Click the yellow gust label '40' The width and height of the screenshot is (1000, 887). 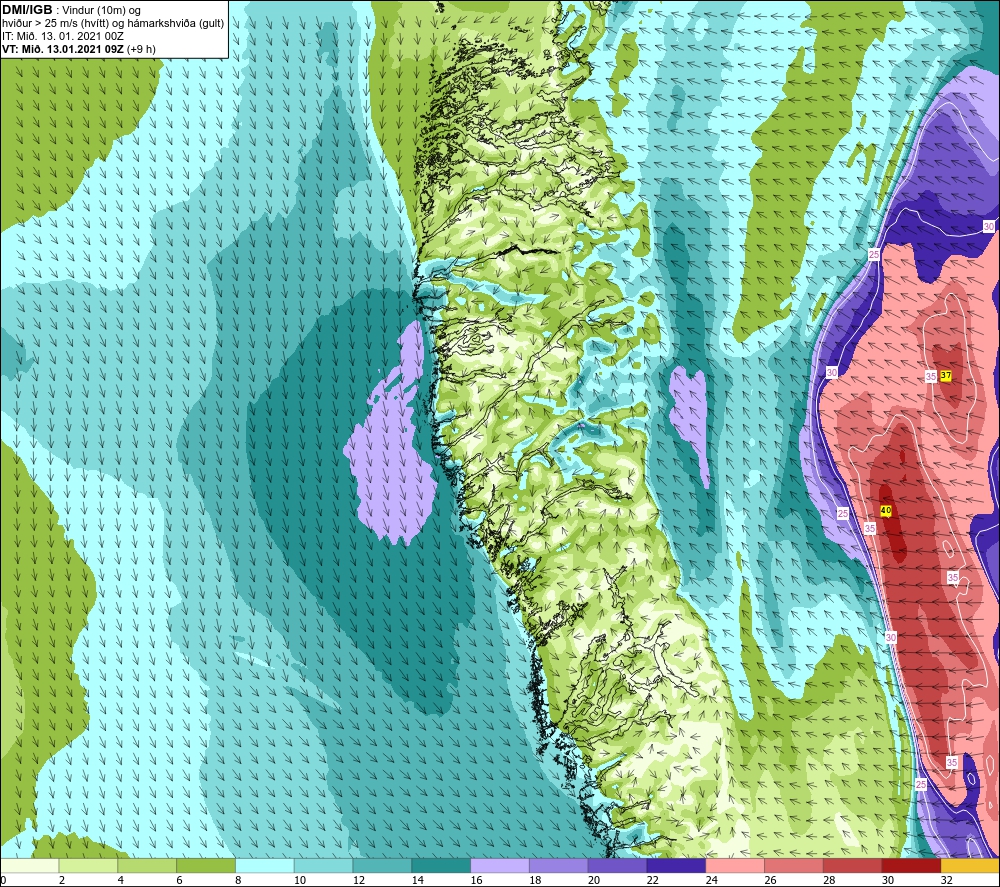(x=886, y=510)
